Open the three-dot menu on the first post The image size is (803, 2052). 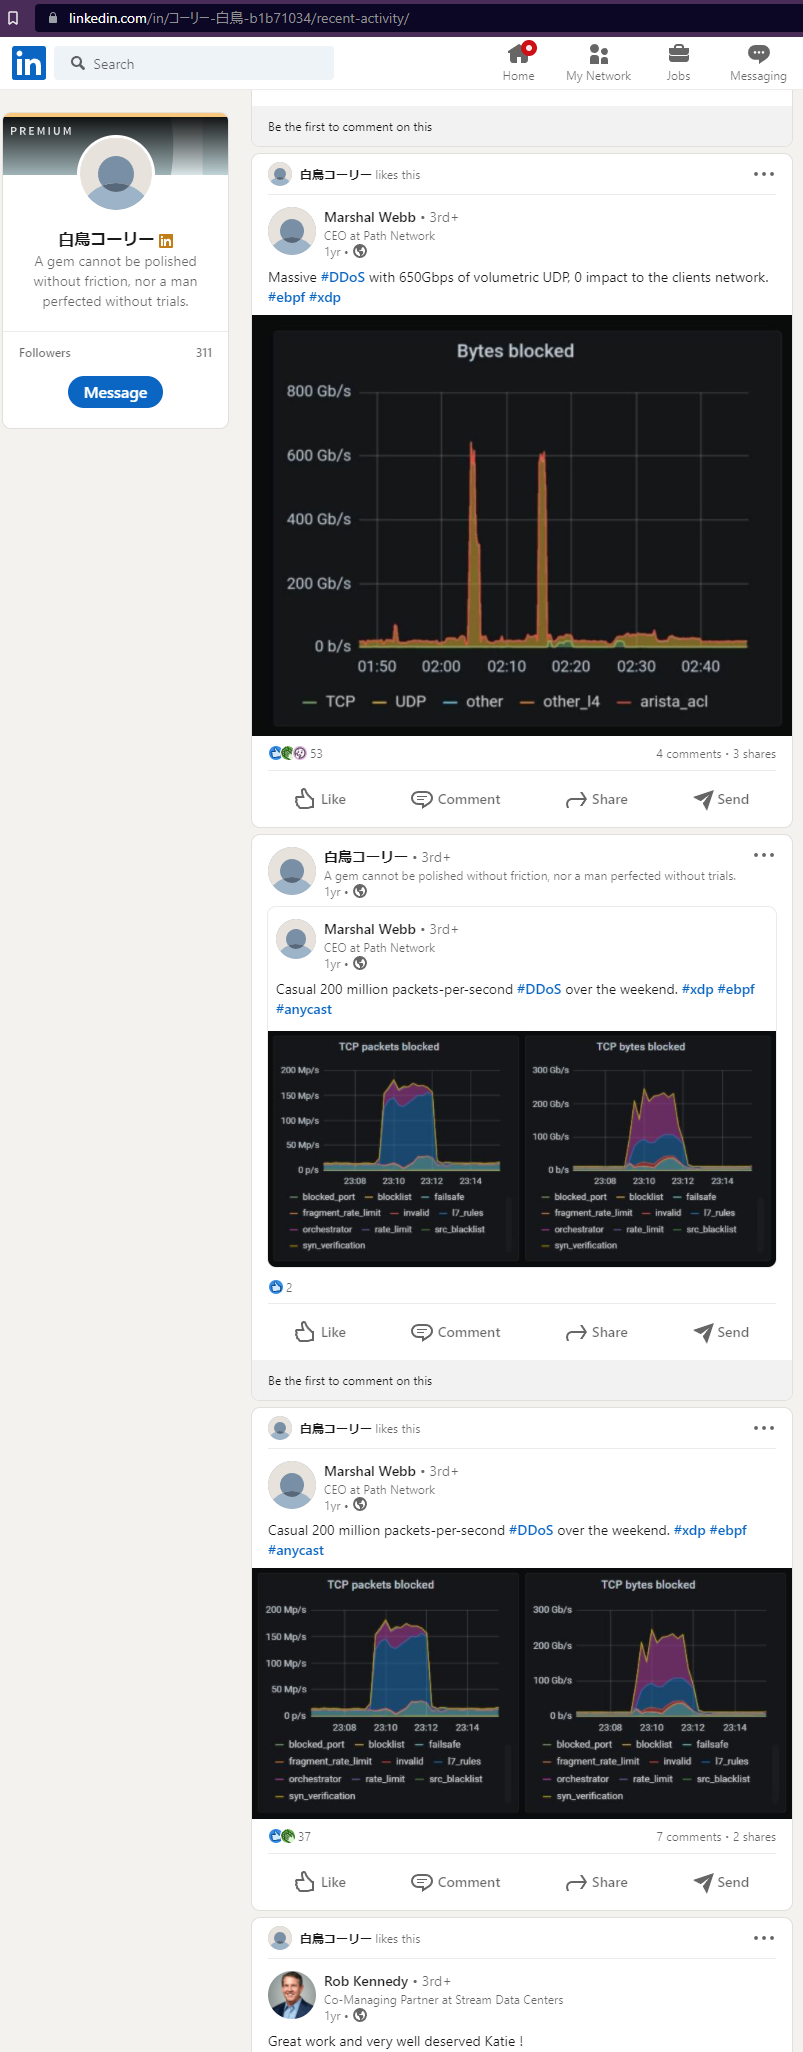(x=764, y=174)
